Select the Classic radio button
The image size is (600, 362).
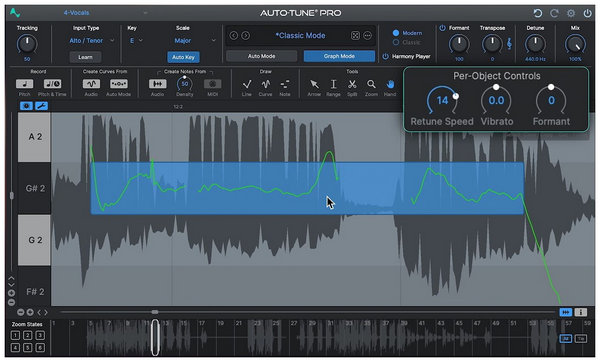pos(396,42)
